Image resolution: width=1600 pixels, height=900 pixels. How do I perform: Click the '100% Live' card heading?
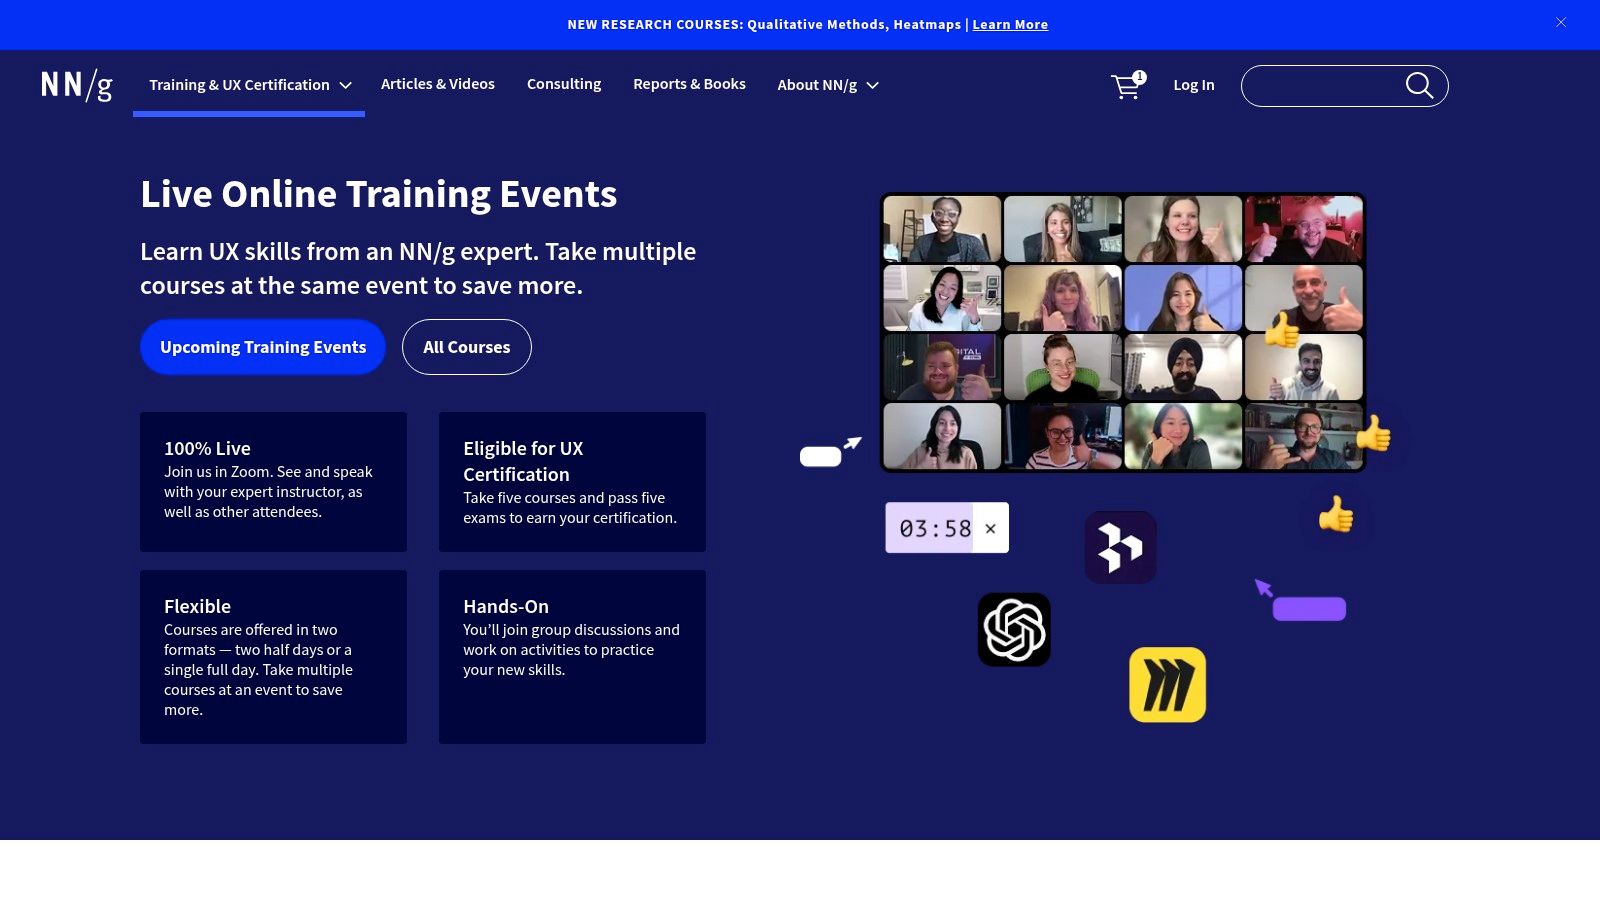207,448
